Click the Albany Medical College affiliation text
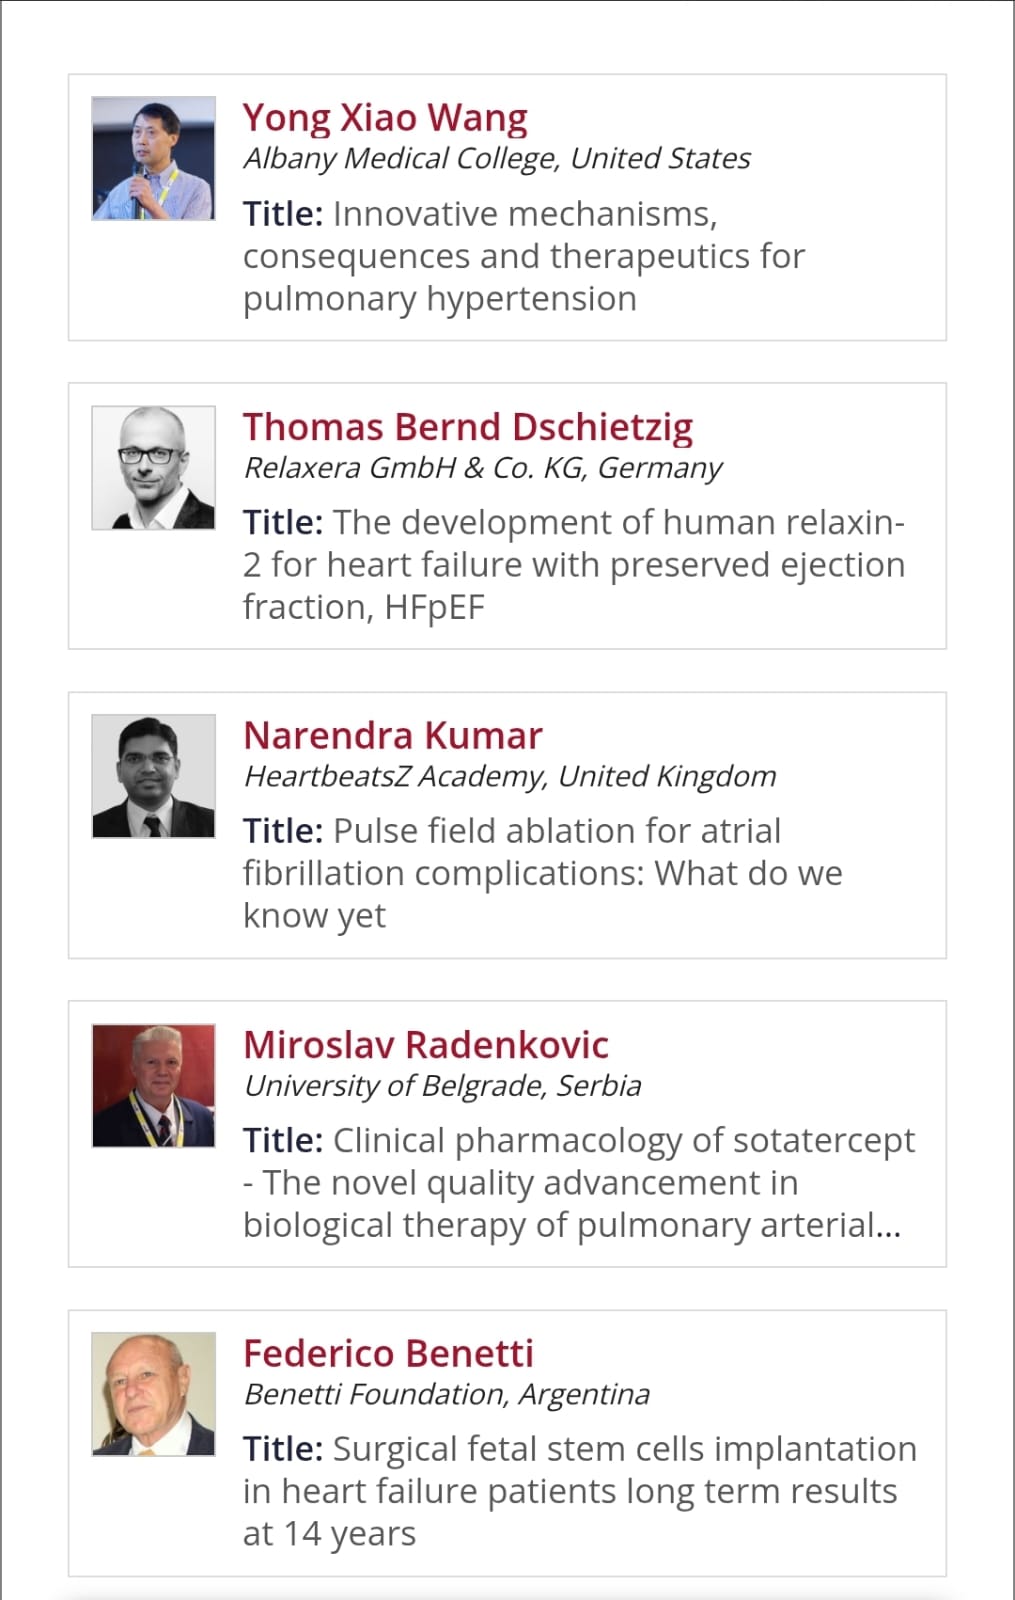This screenshot has height=1600, width=1015. point(497,158)
